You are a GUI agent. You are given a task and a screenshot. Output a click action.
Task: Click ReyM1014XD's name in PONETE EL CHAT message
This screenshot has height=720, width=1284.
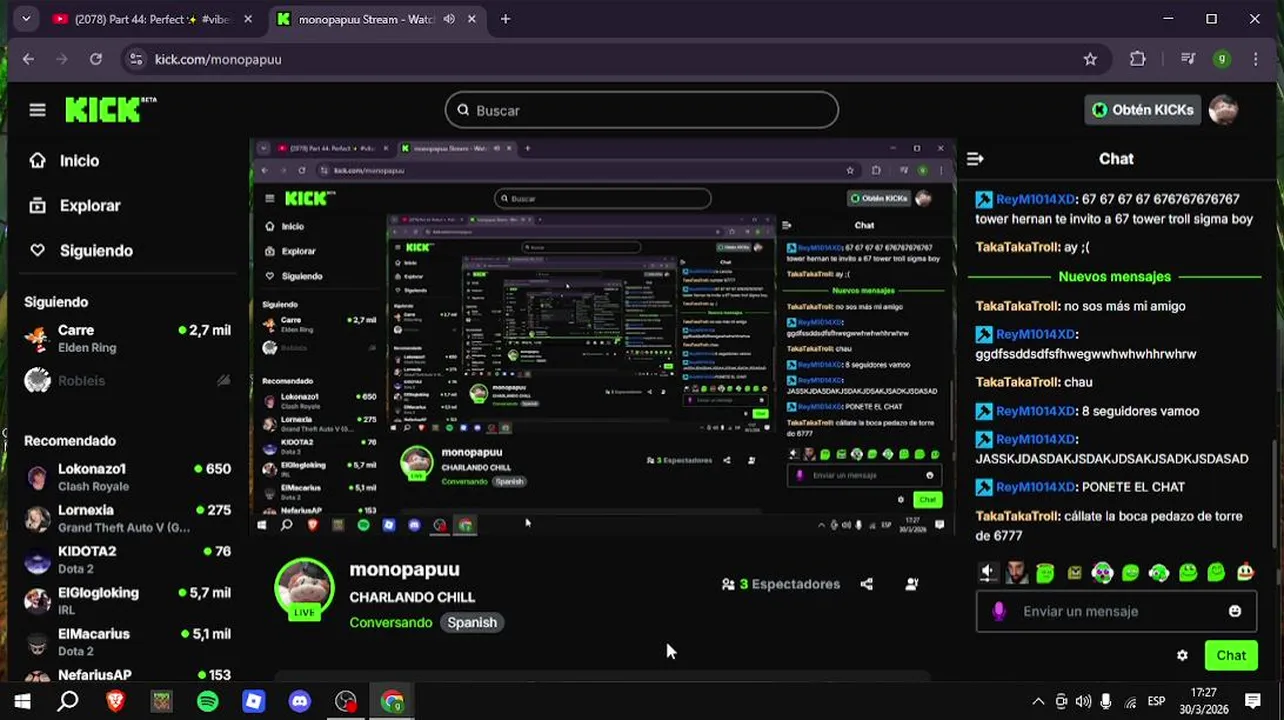click(1035, 487)
